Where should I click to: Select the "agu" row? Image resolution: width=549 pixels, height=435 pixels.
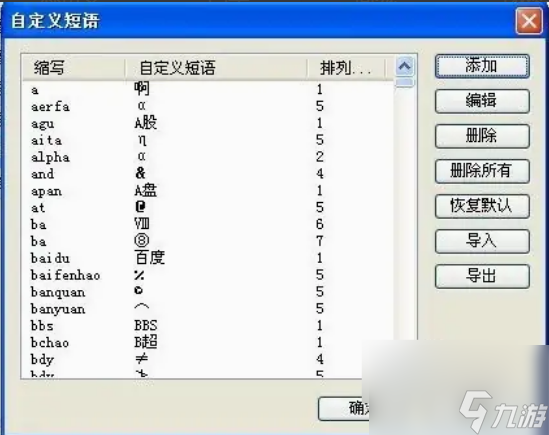(x=208, y=123)
